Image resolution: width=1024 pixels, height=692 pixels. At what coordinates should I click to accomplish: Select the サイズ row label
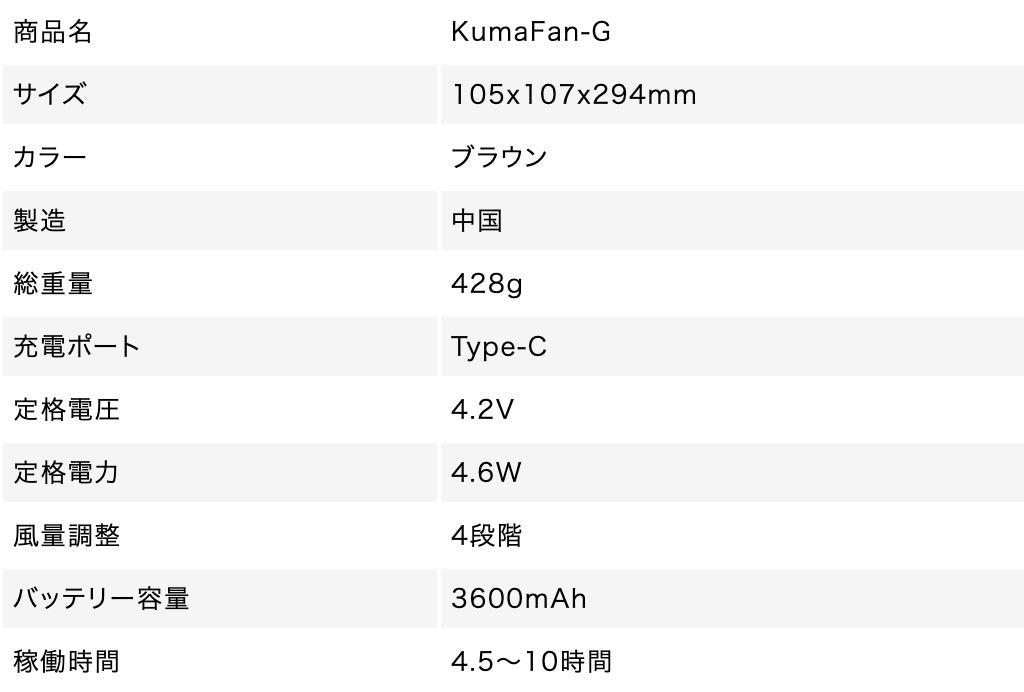[x=50, y=95]
